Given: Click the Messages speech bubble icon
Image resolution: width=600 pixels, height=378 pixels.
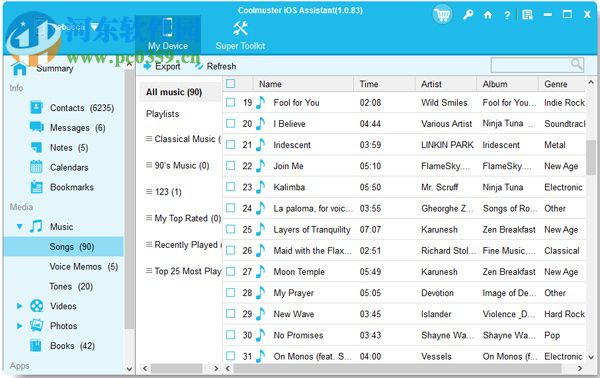Looking at the screenshot, I should tap(36, 127).
